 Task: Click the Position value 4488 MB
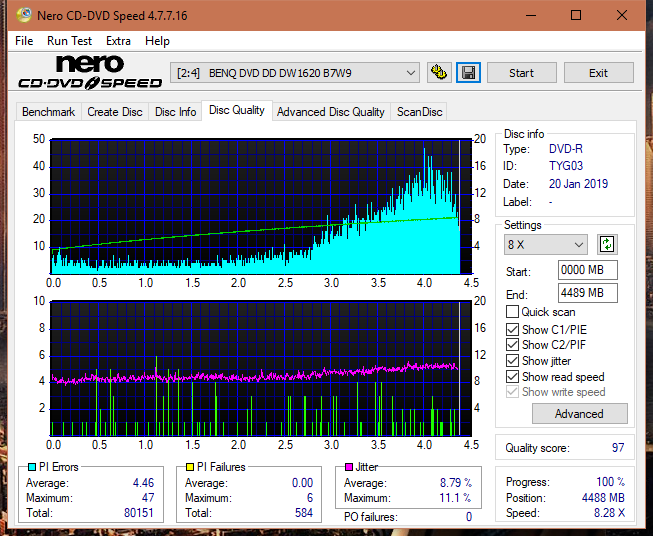click(x=603, y=497)
